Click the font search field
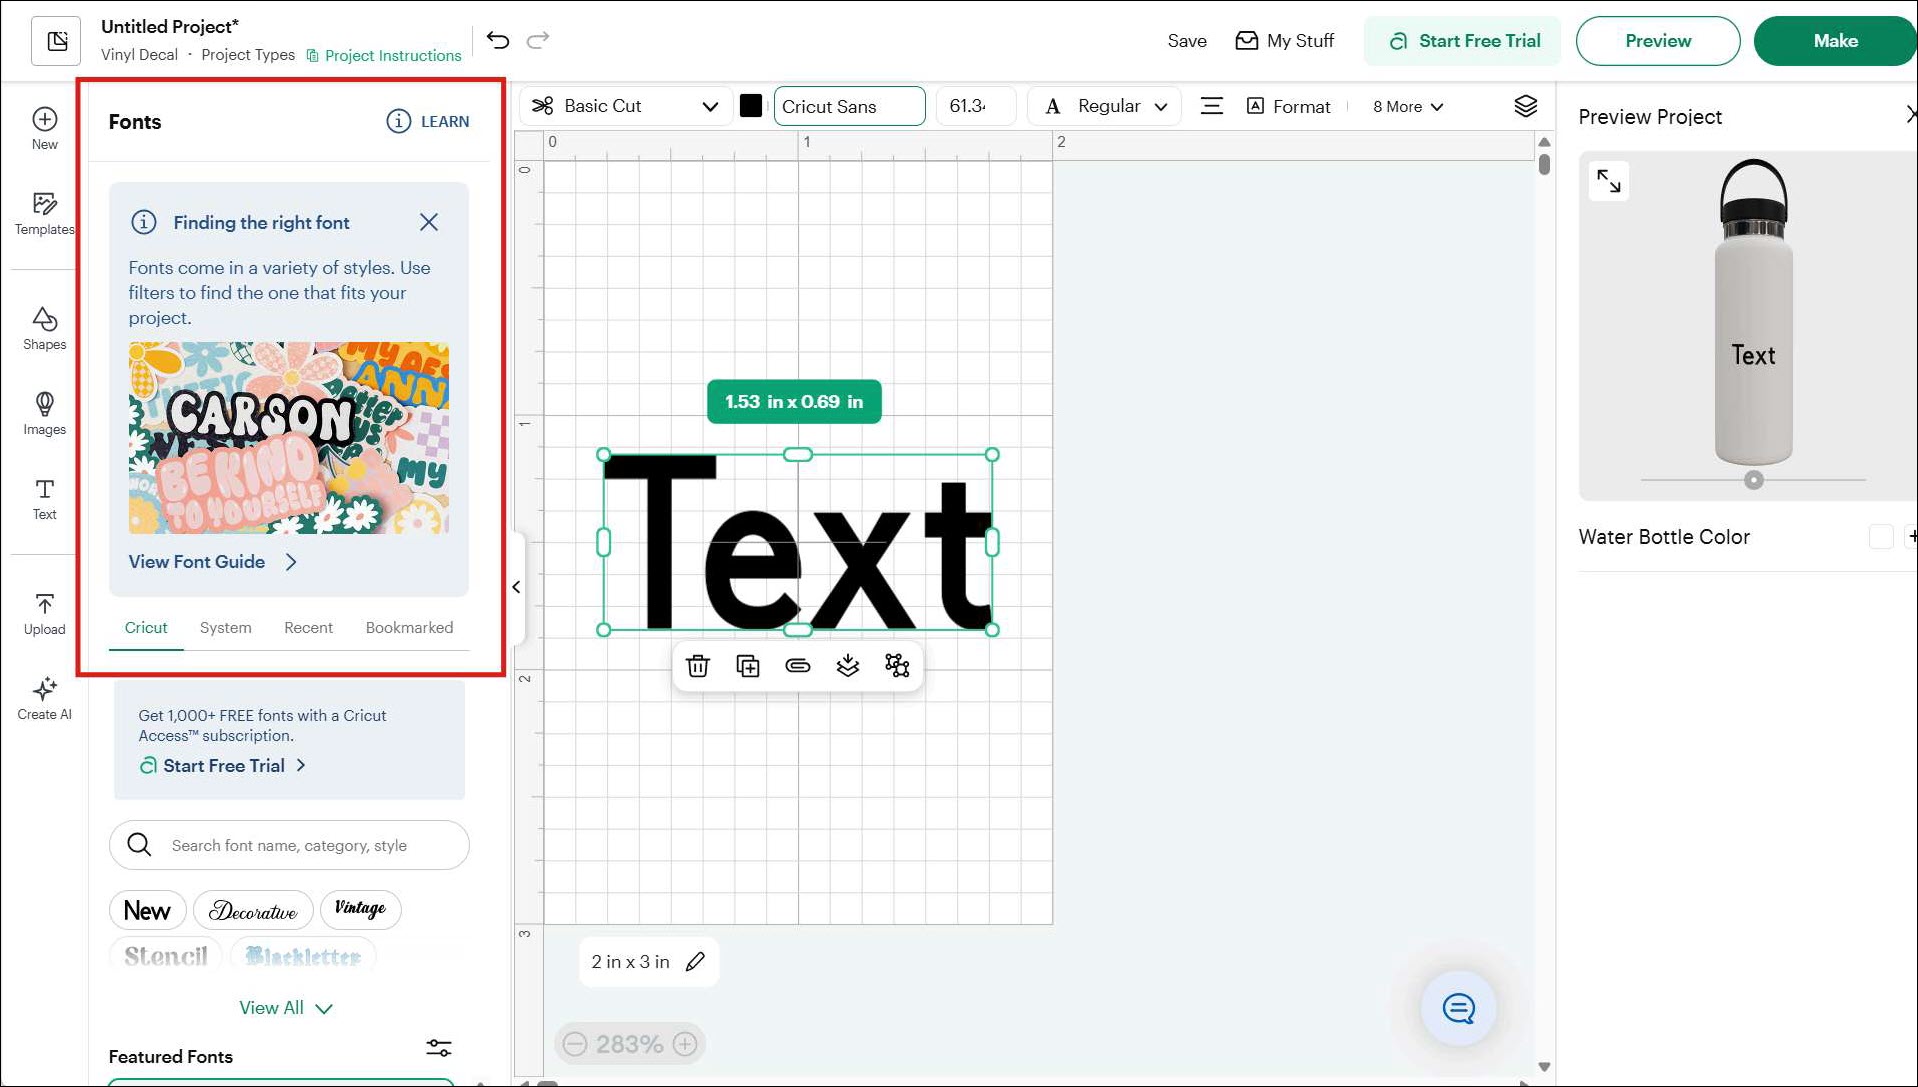1918x1087 pixels. pyautogui.click(x=289, y=845)
